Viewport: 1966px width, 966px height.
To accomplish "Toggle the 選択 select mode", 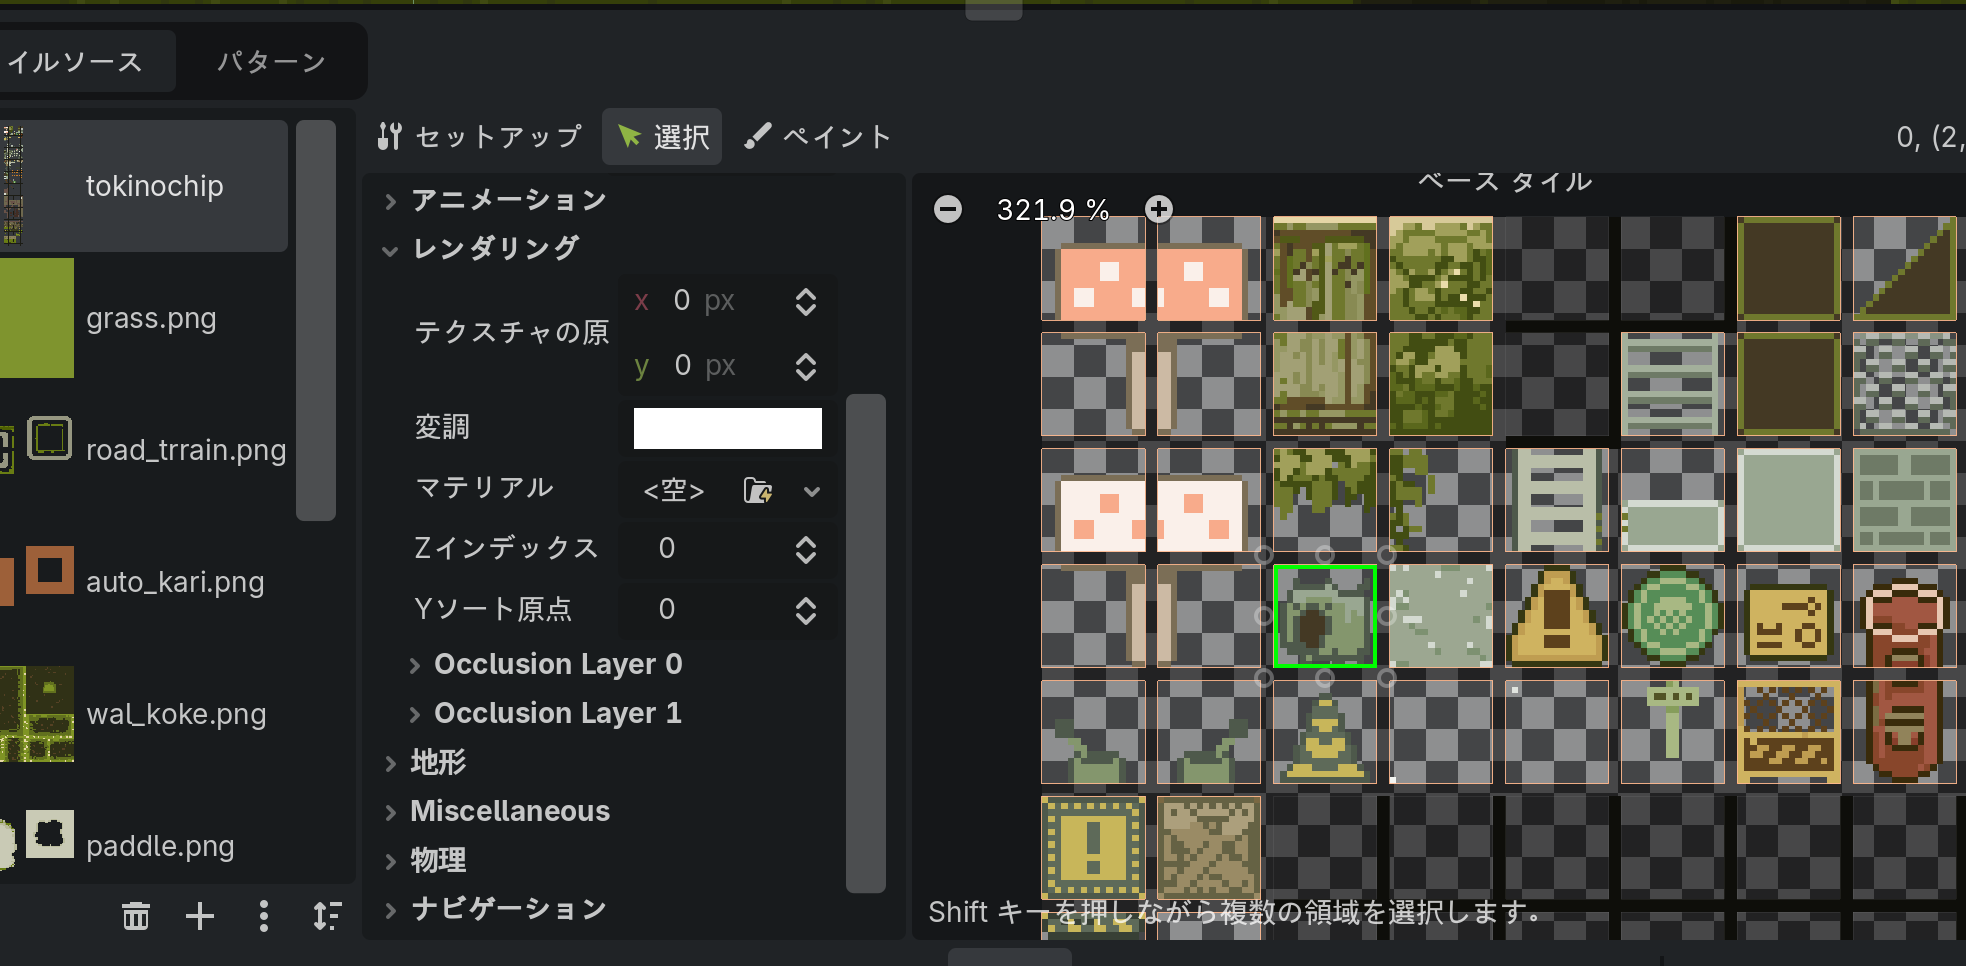I will point(662,137).
